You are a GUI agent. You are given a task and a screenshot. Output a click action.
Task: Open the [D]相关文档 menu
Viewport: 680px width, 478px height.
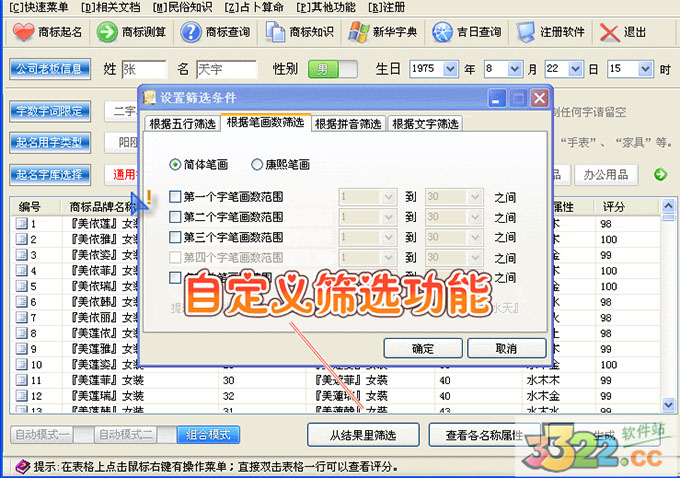click(x=111, y=7)
